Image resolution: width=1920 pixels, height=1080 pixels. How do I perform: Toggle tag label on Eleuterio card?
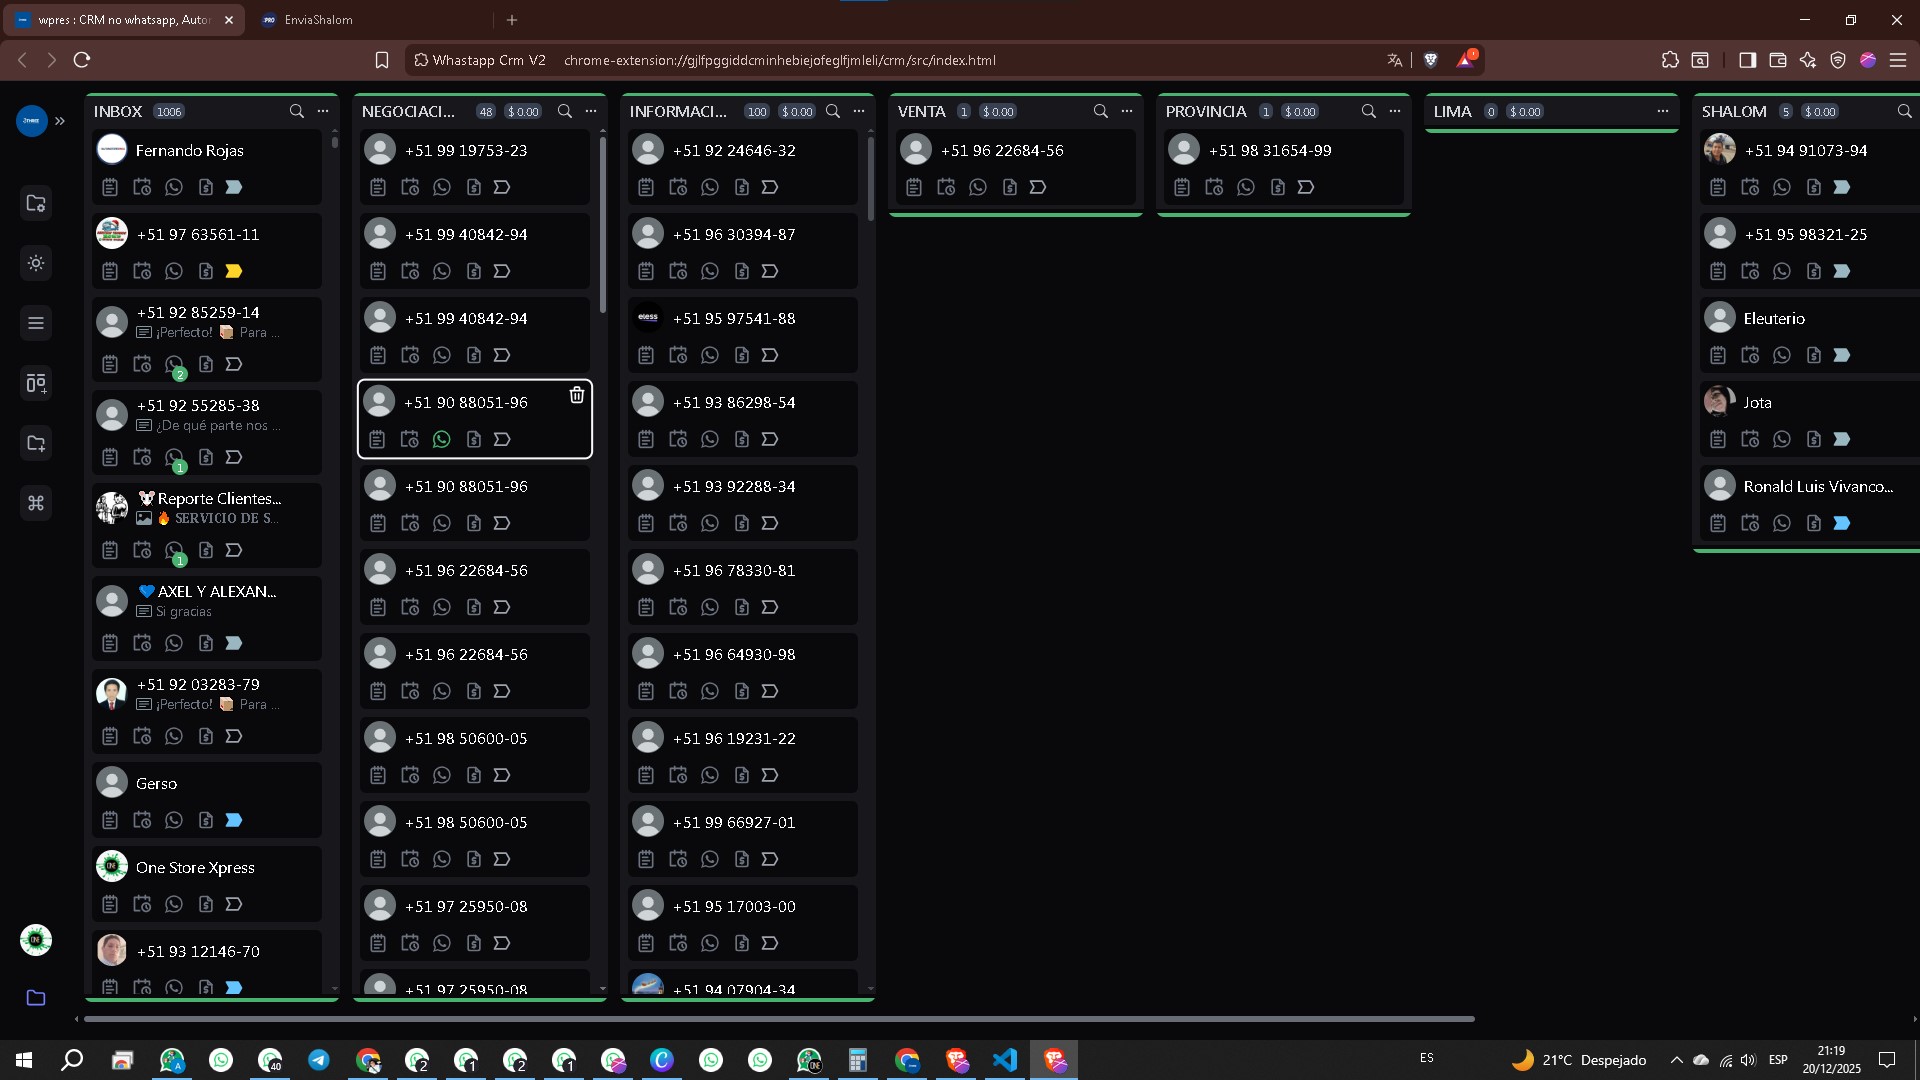pos(1842,355)
